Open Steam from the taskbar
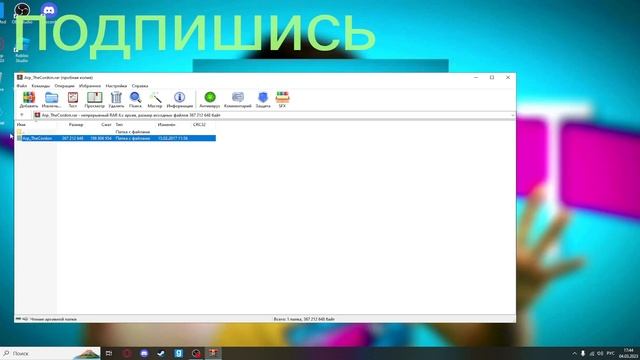Viewport: 640px width, 360px height. coord(161,353)
